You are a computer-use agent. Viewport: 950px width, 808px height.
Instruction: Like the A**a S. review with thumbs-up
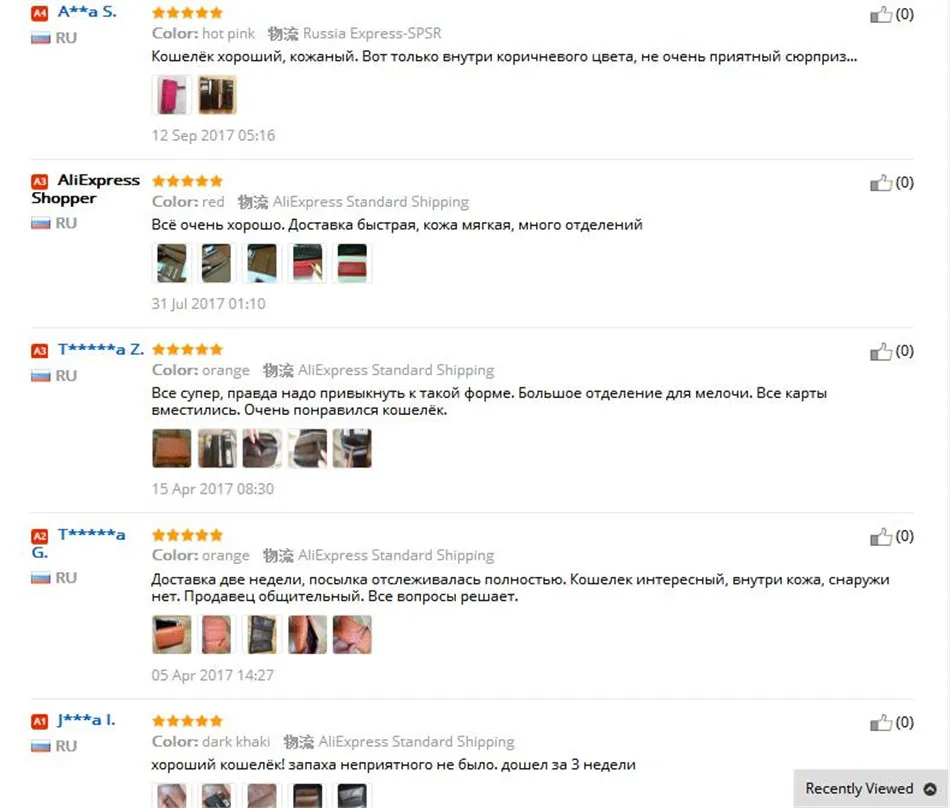pyautogui.click(x=881, y=14)
